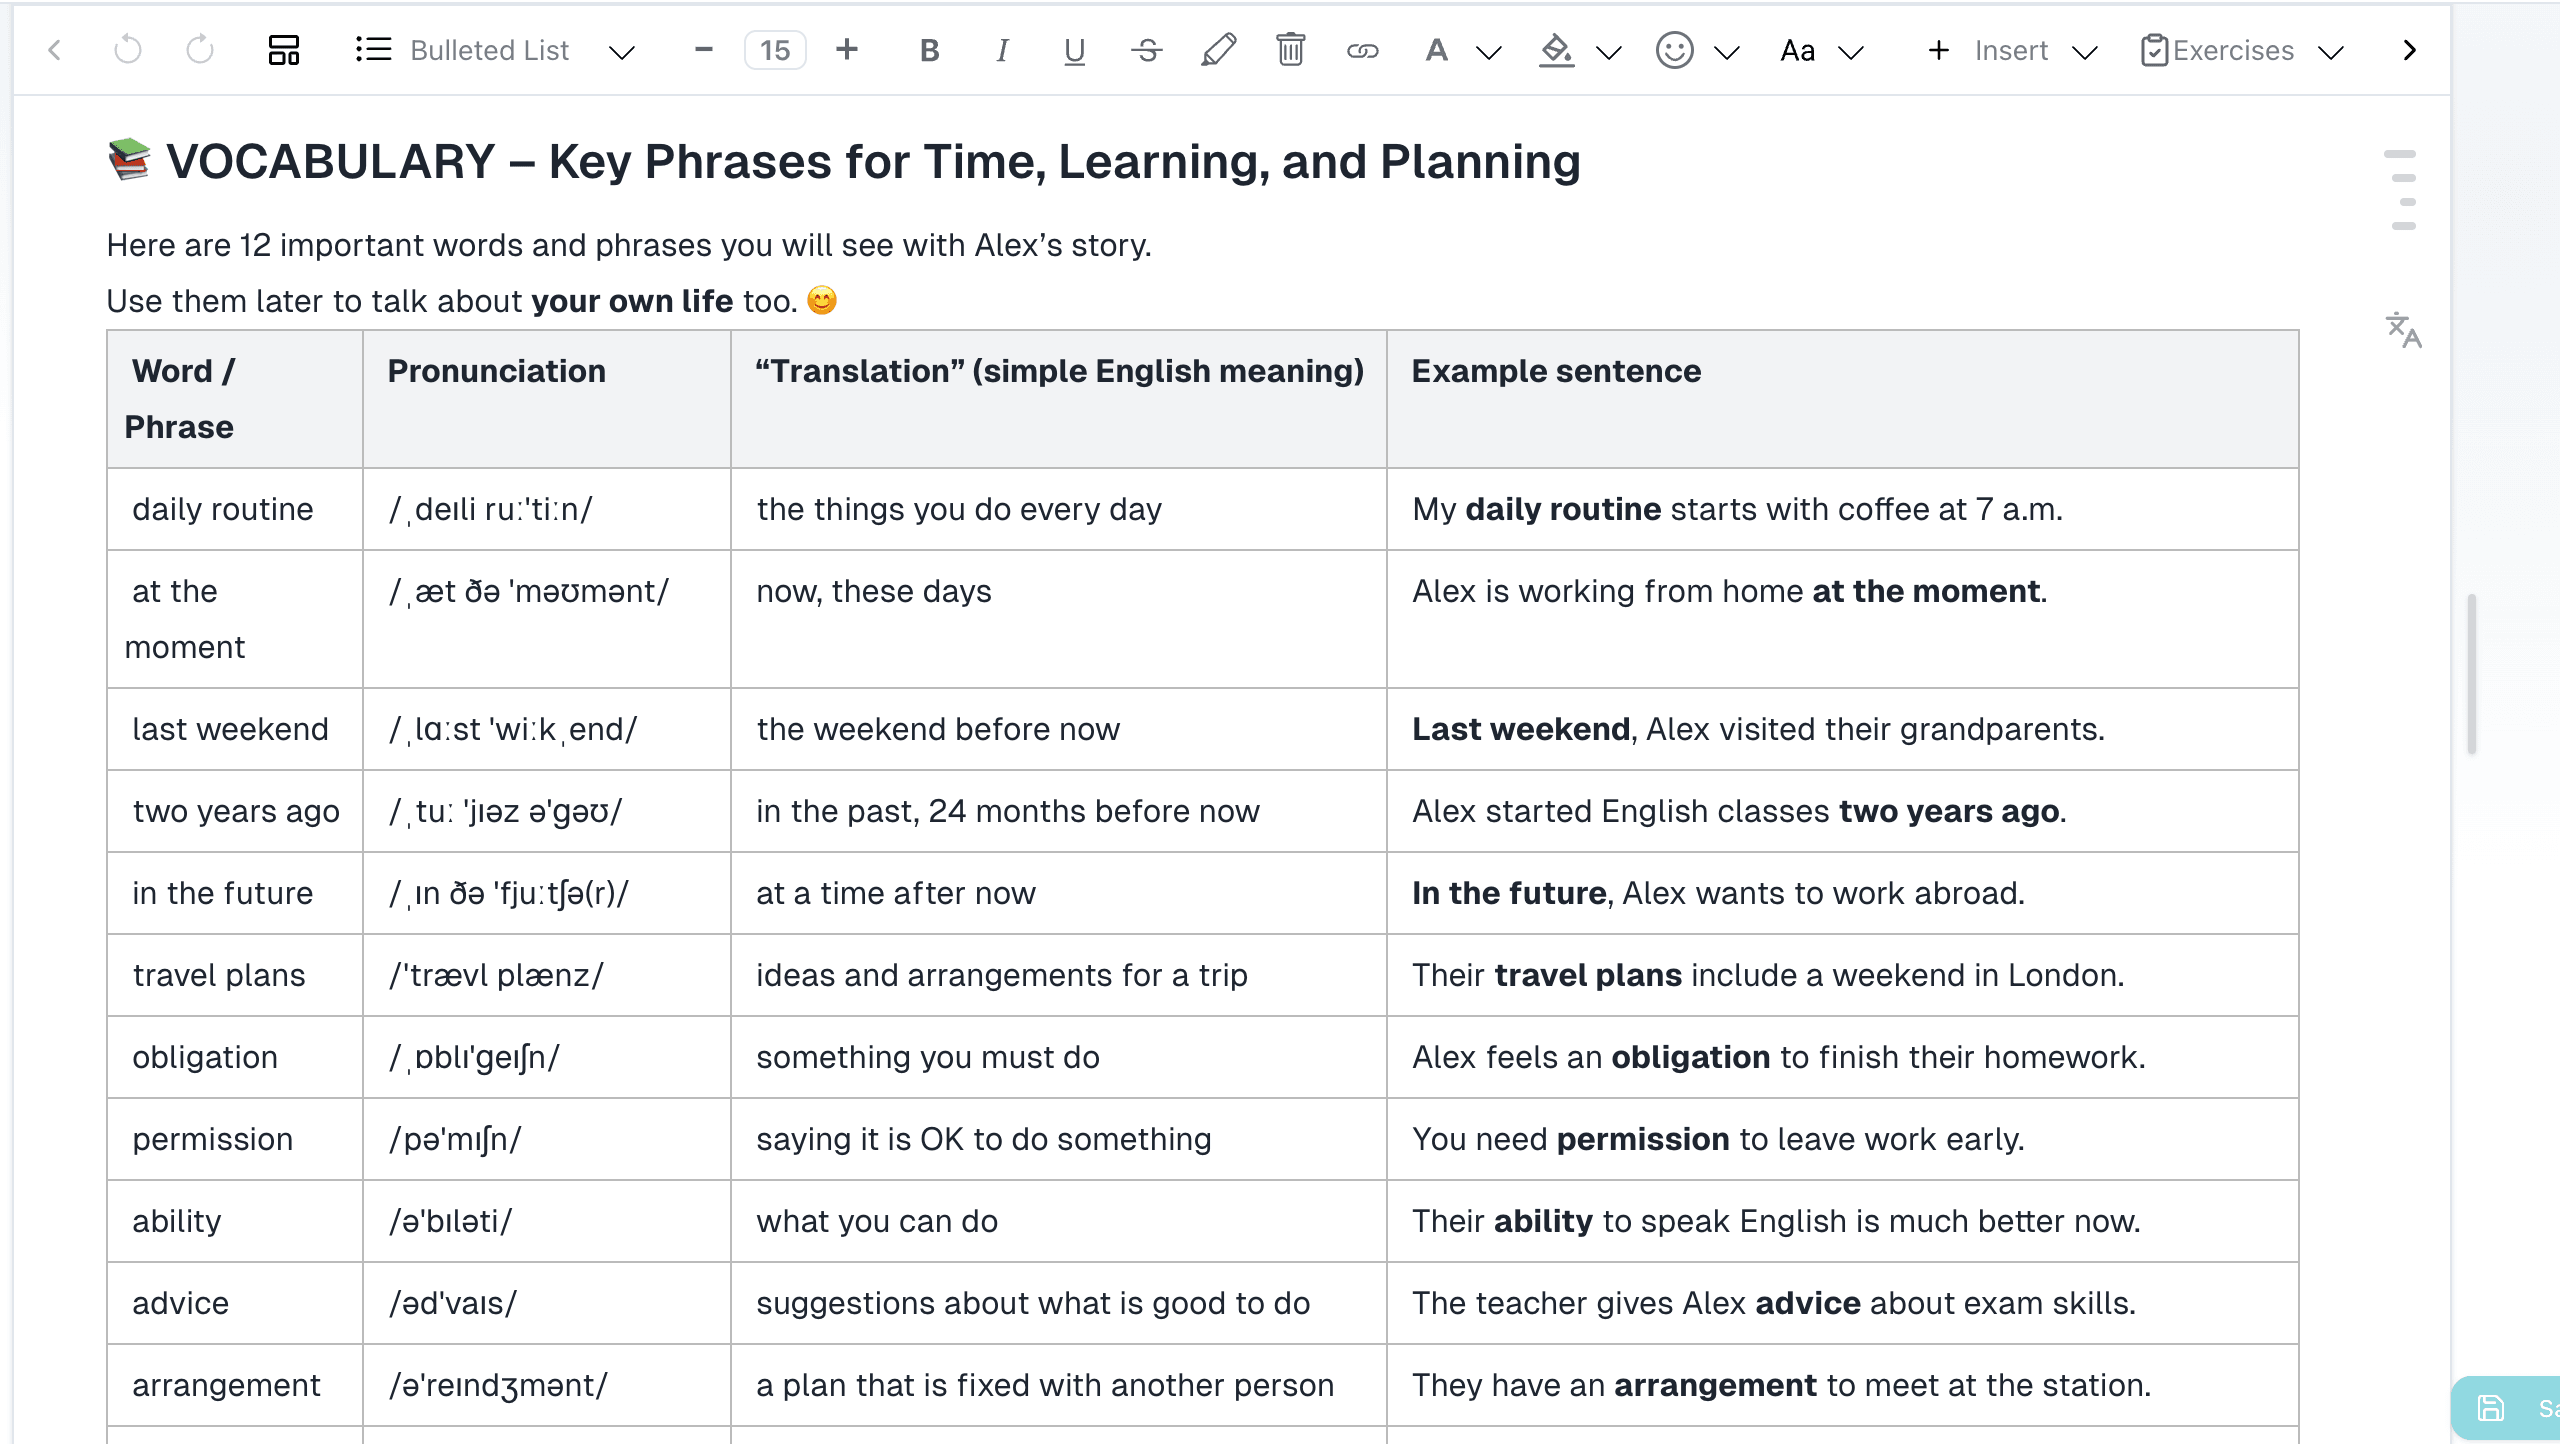Select the insert link icon
2560x1444 pixels.
click(1363, 49)
